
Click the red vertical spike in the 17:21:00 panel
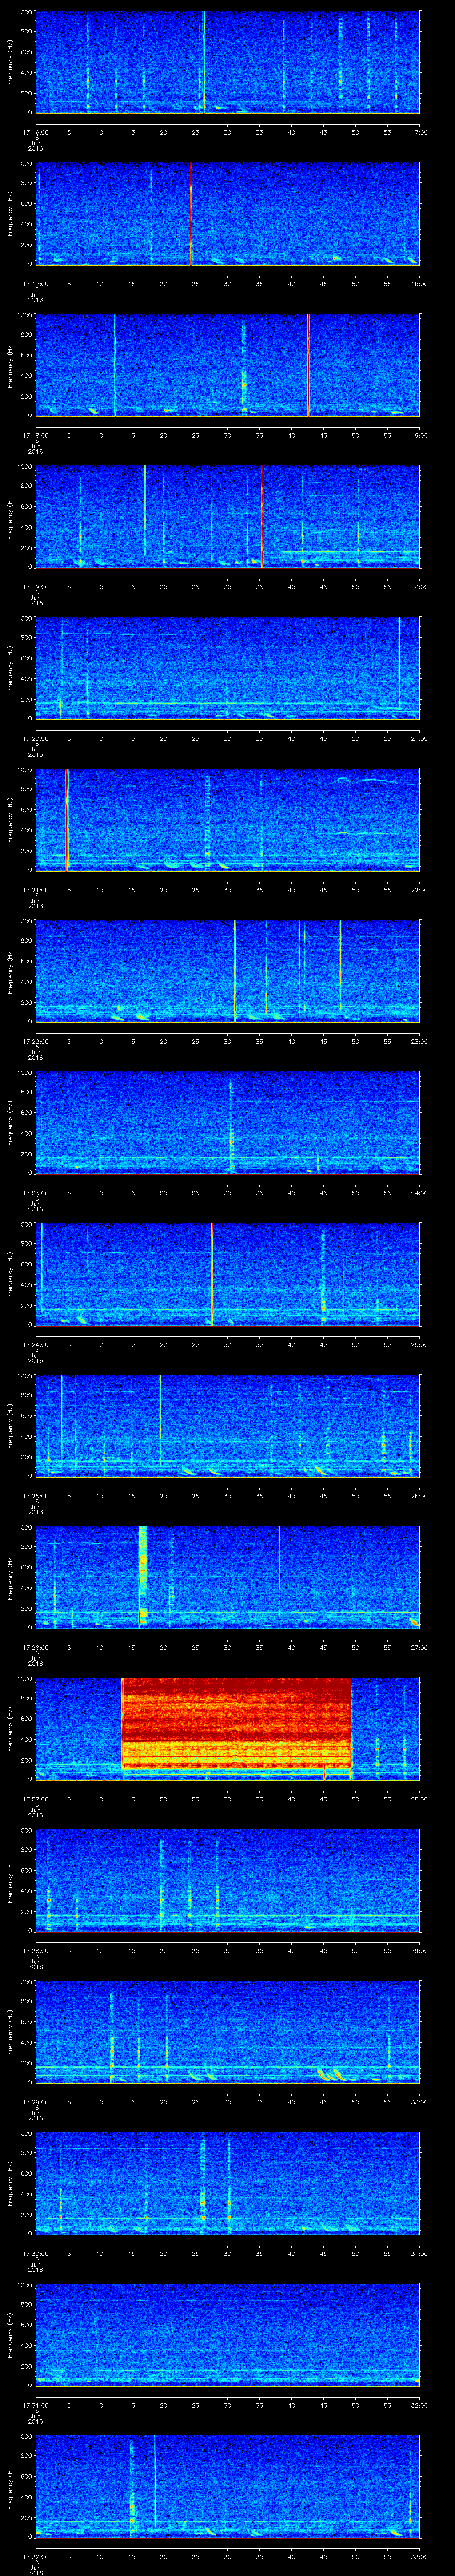pos(67,820)
